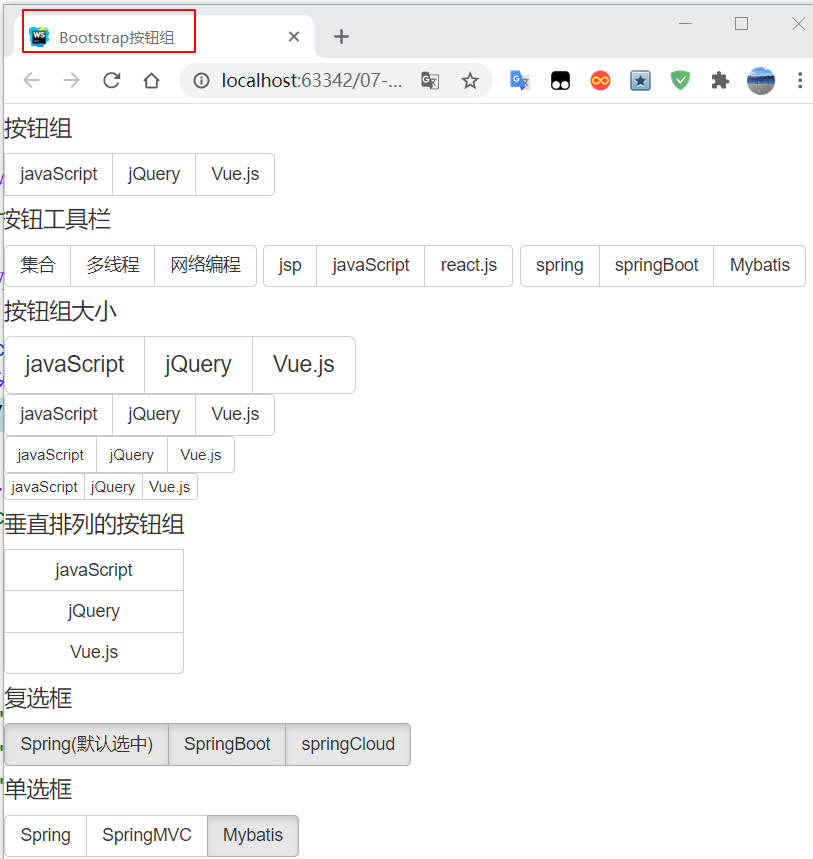Minimize the browser window

coord(685,24)
